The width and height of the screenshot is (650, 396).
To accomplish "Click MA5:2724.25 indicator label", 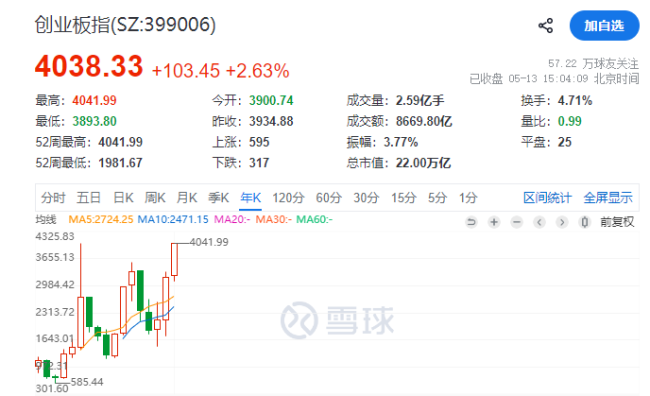I will 101,219.
